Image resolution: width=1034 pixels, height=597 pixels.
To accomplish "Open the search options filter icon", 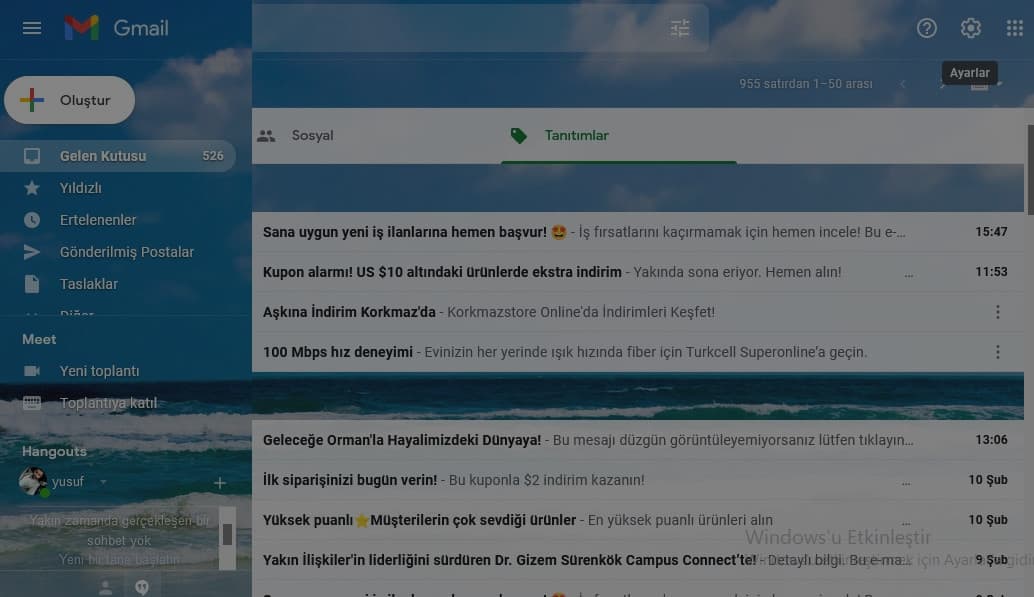I will (680, 28).
